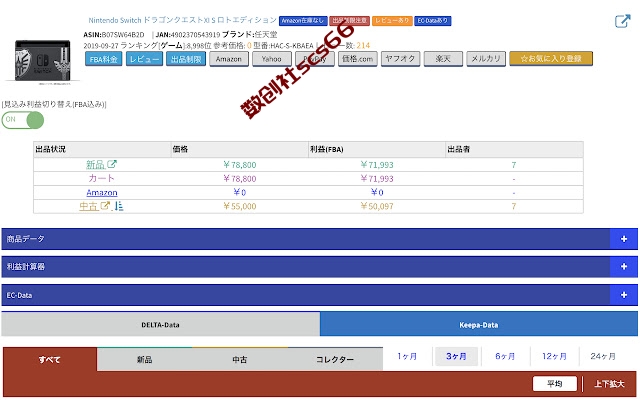640x400 pixels.
Task: Click the Amazon在庫なし badge
Action: click(x=303, y=20)
